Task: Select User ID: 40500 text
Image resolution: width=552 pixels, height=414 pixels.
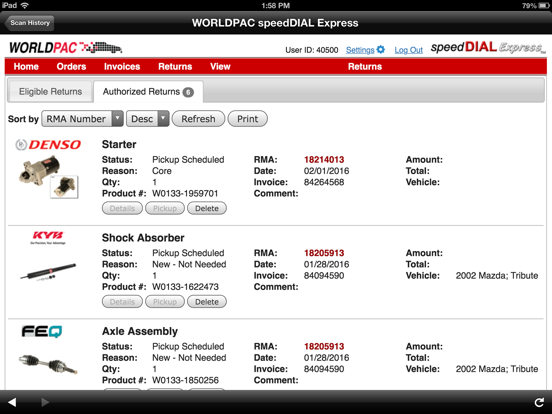Action: click(x=312, y=50)
